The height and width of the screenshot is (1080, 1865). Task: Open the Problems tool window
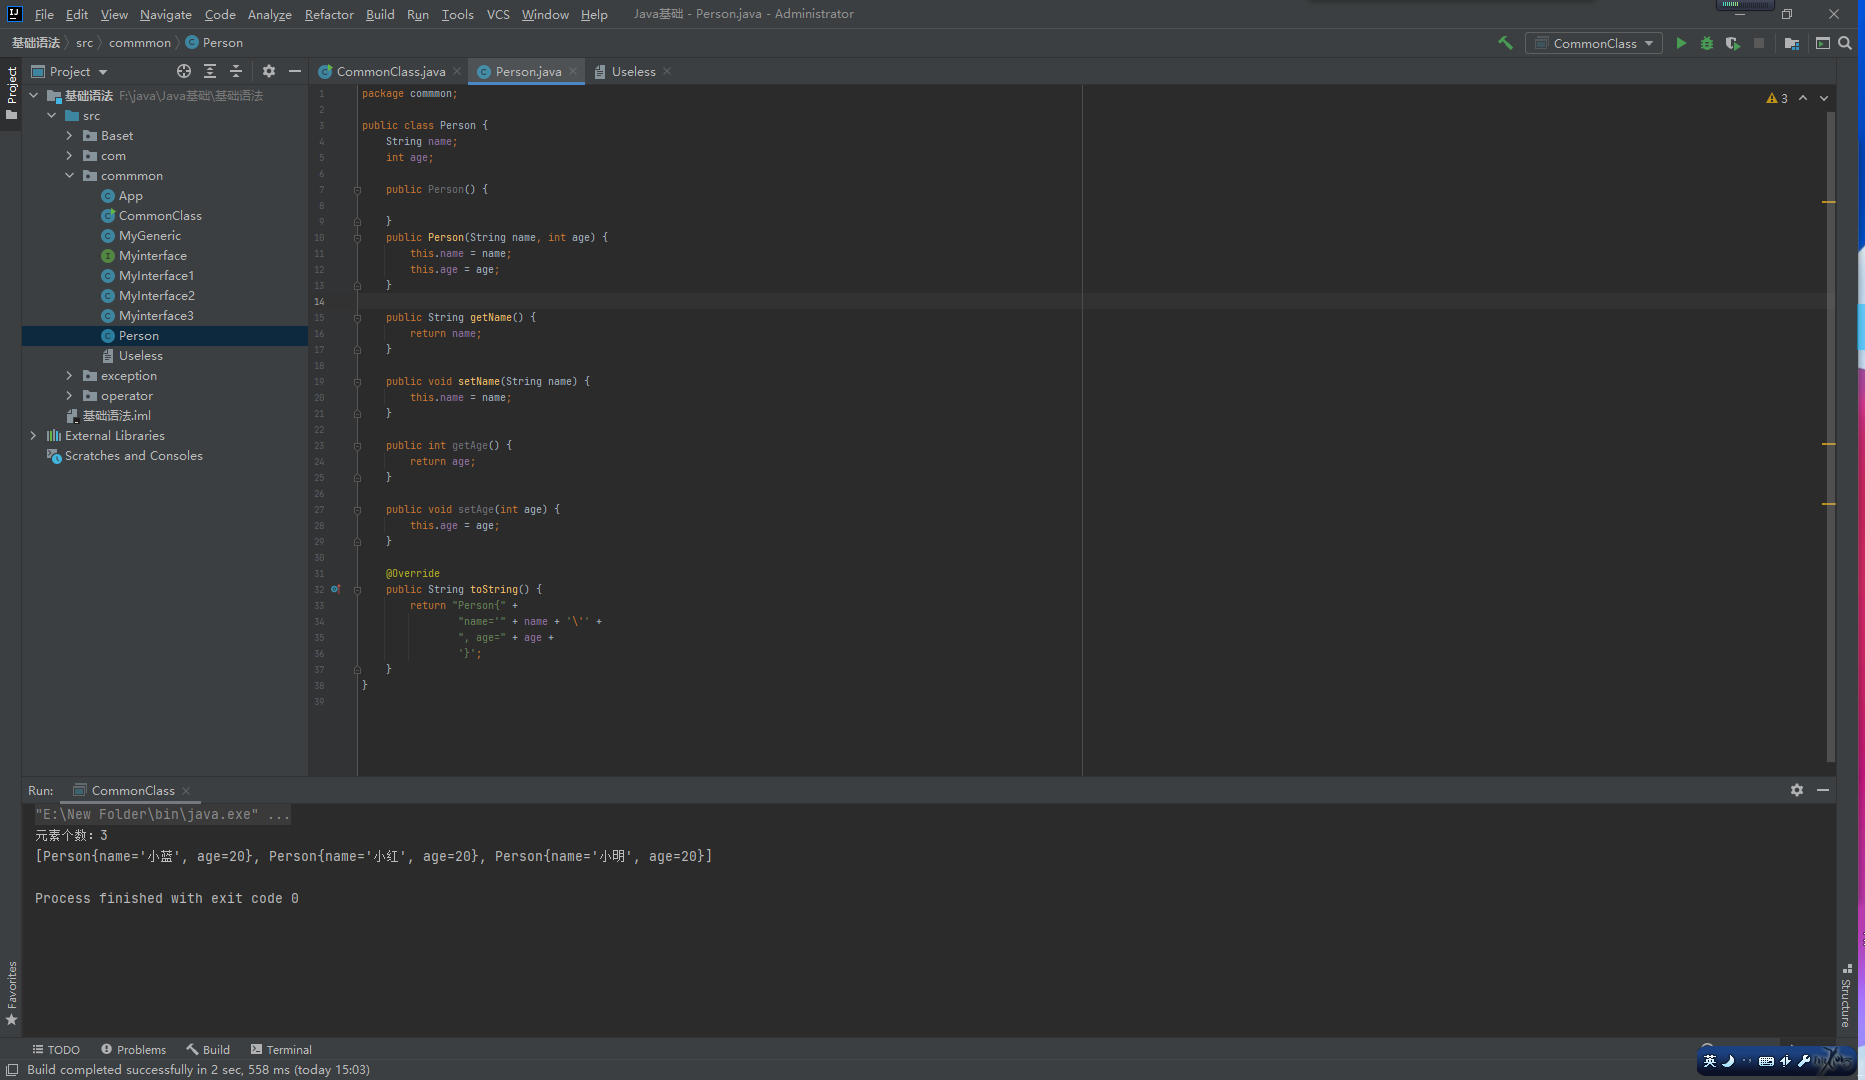133,1049
